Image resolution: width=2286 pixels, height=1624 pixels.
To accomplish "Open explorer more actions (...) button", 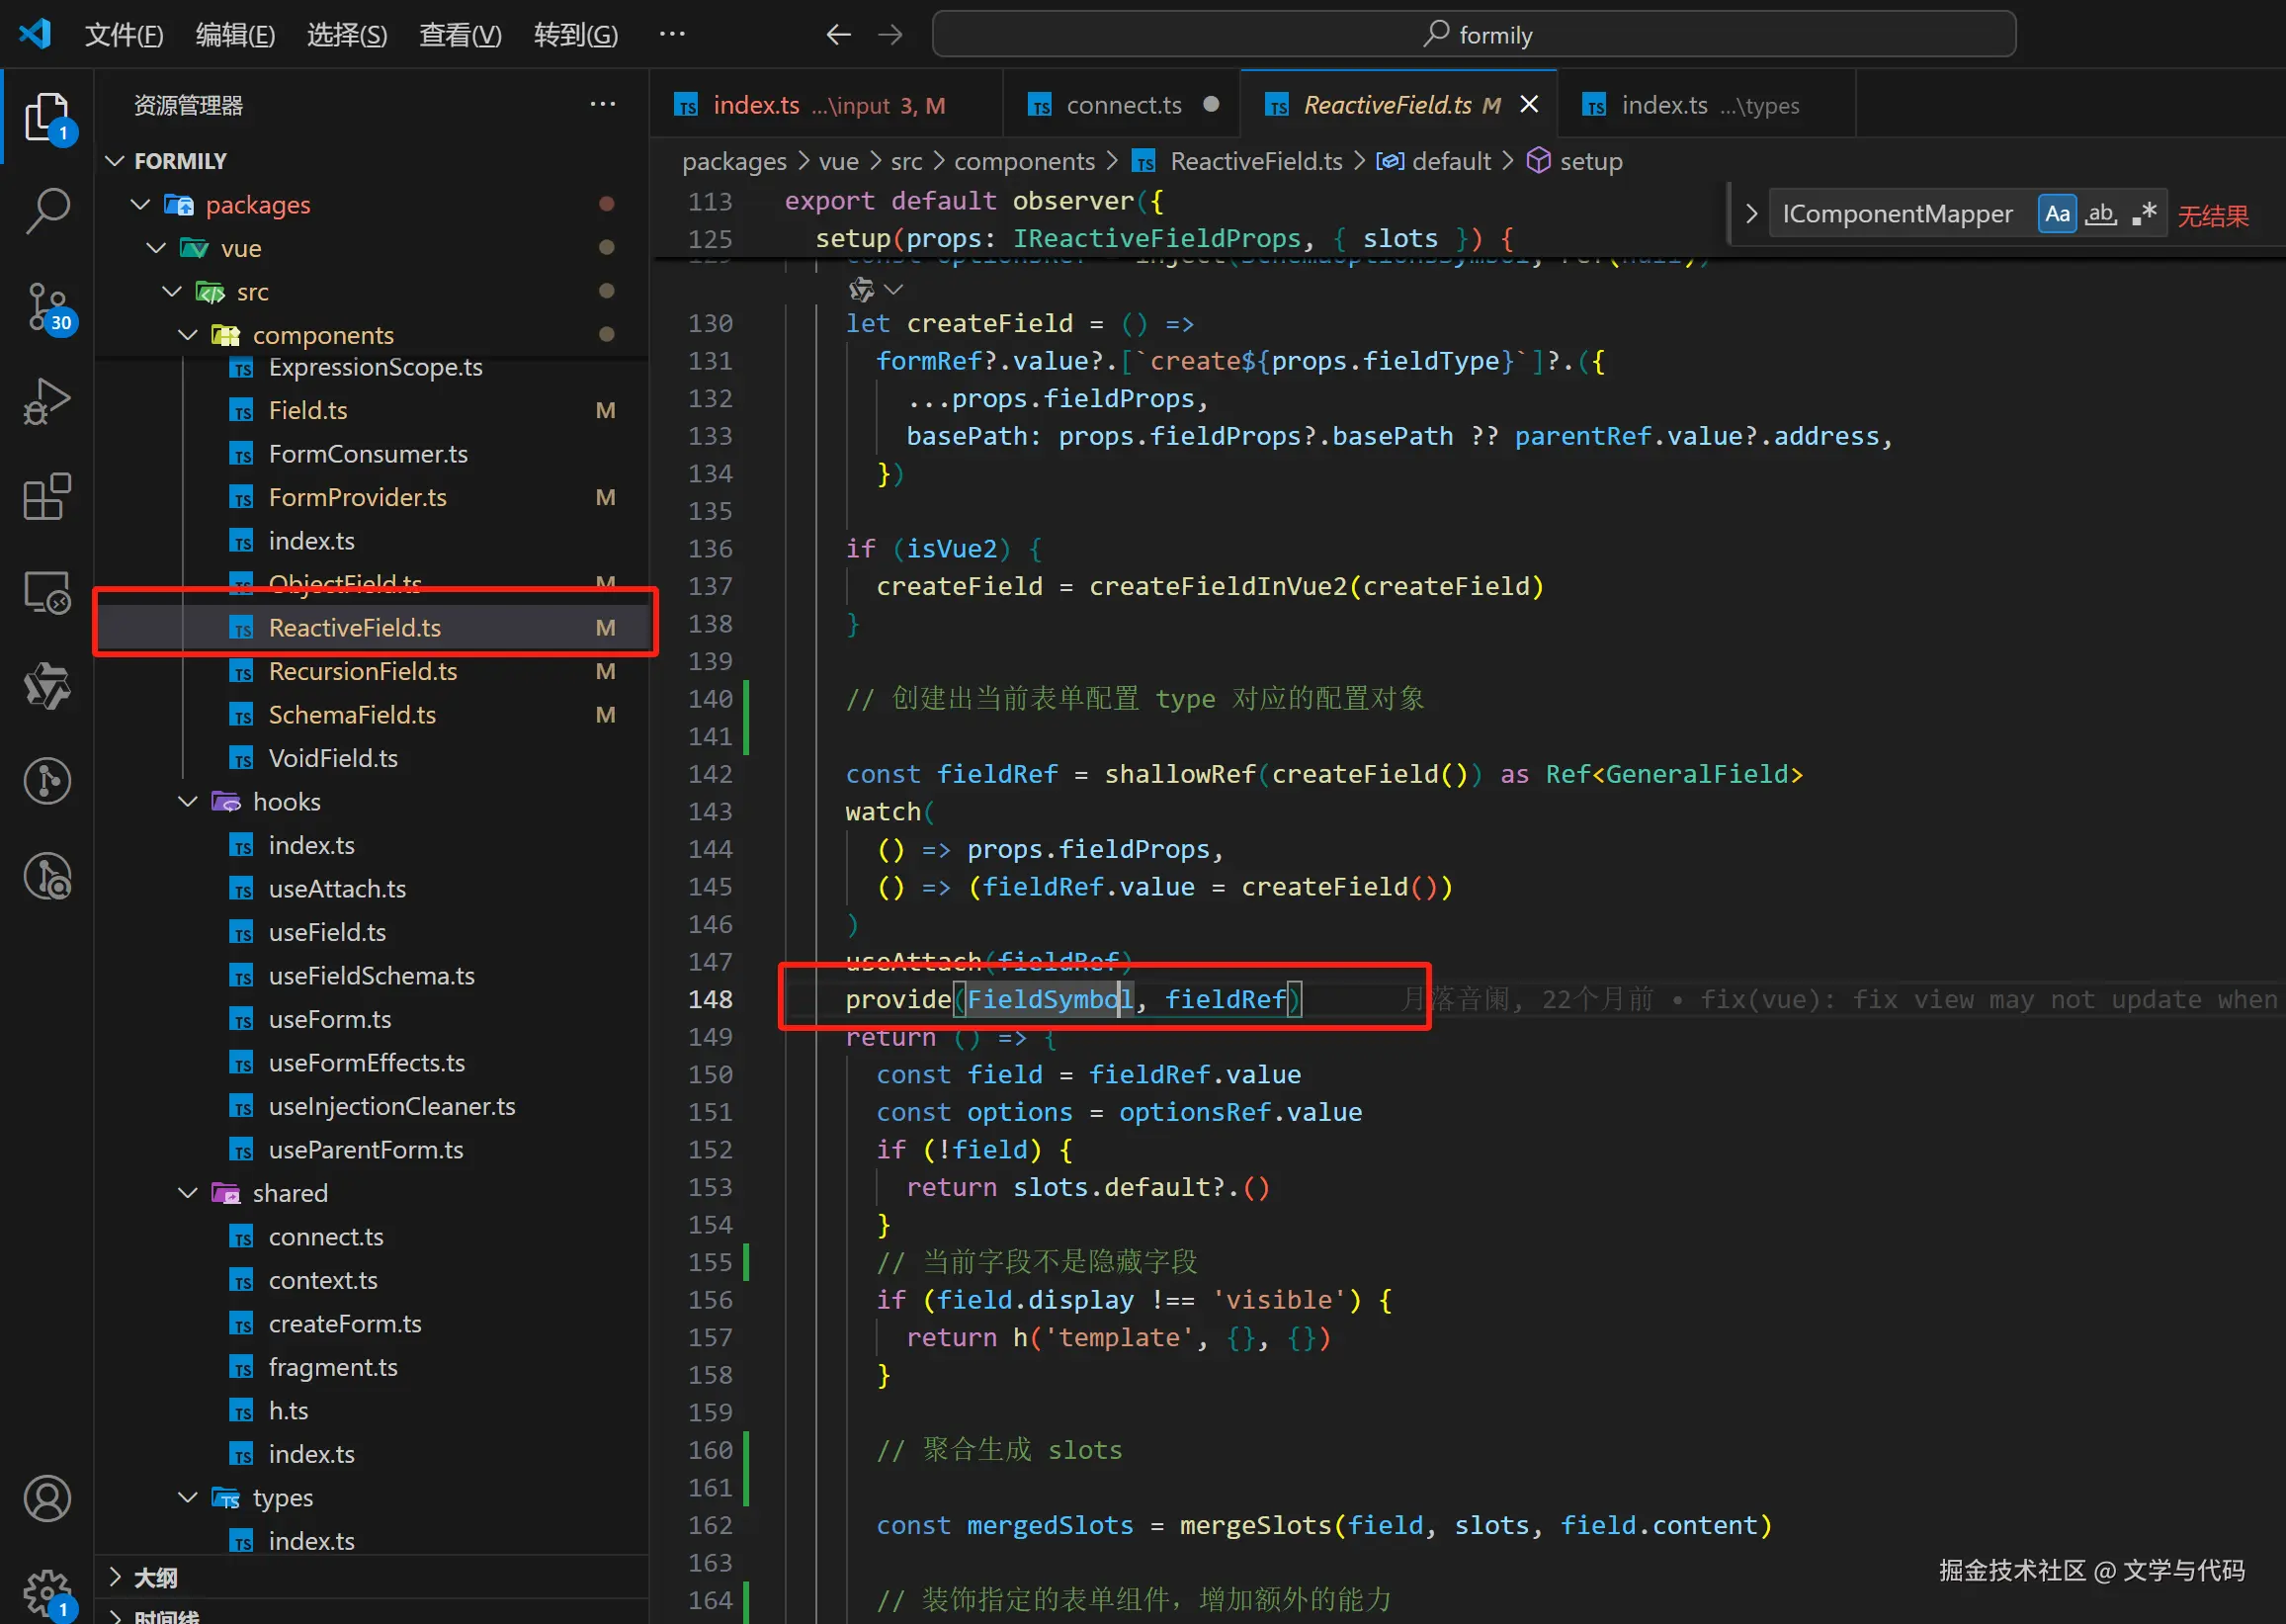I will pos(602,105).
